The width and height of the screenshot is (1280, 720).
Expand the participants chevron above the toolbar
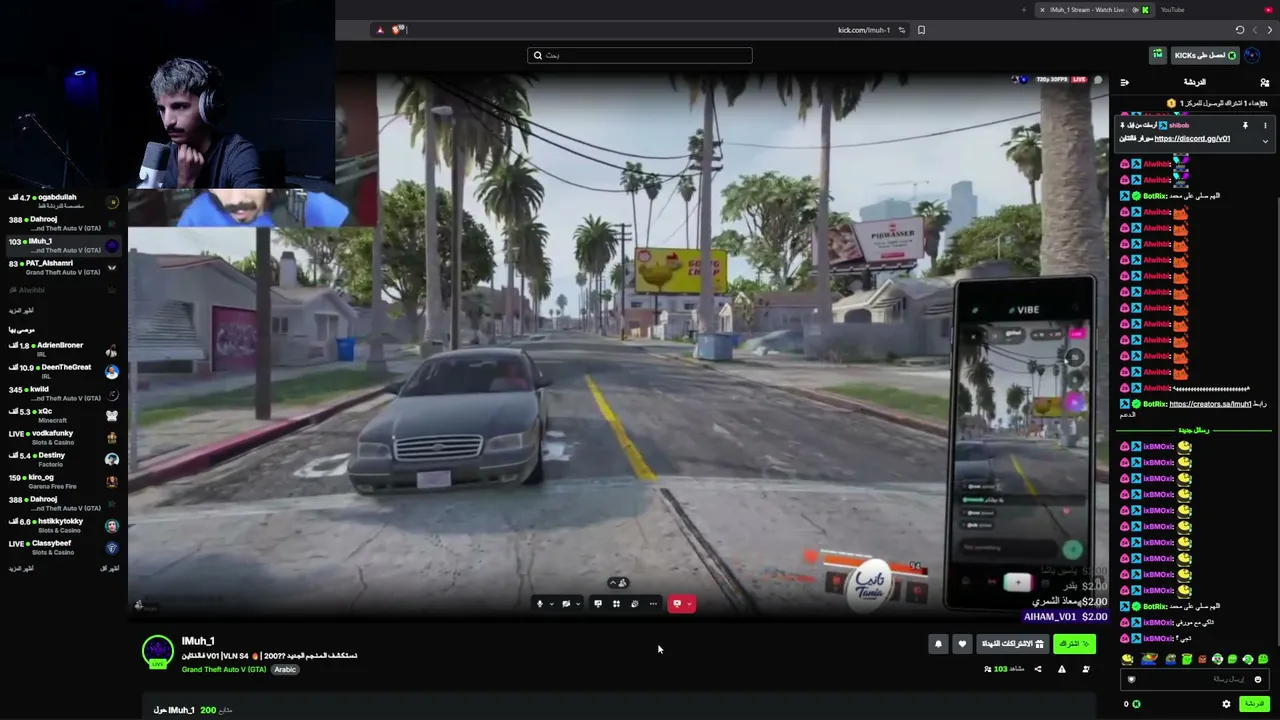[614, 583]
